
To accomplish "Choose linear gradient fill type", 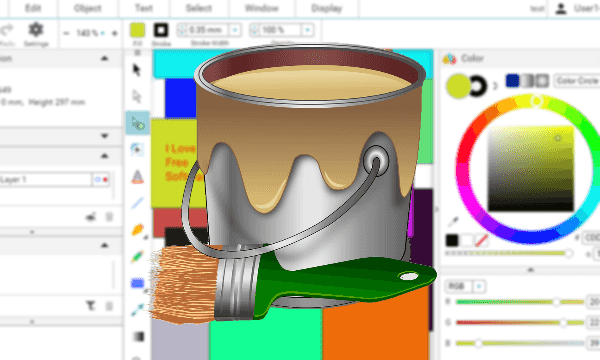I will point(527,80).
